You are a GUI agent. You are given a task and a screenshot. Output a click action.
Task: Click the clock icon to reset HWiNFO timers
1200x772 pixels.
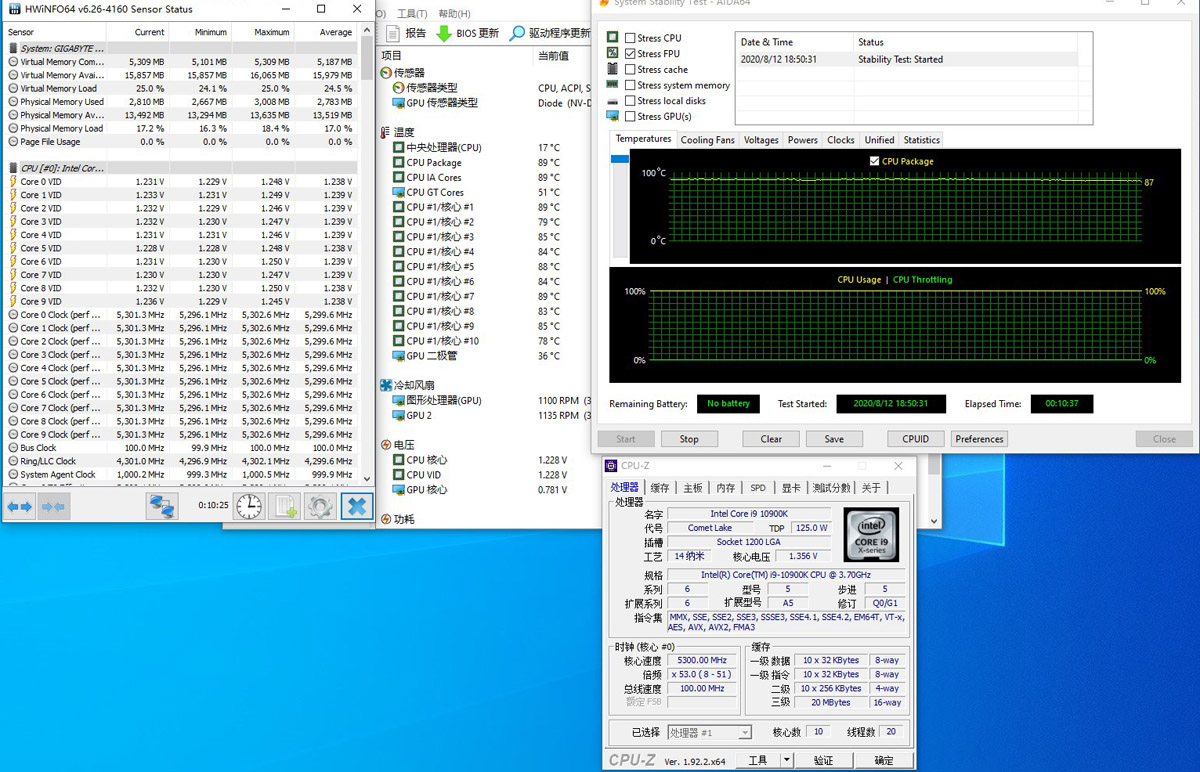point(249,505)
